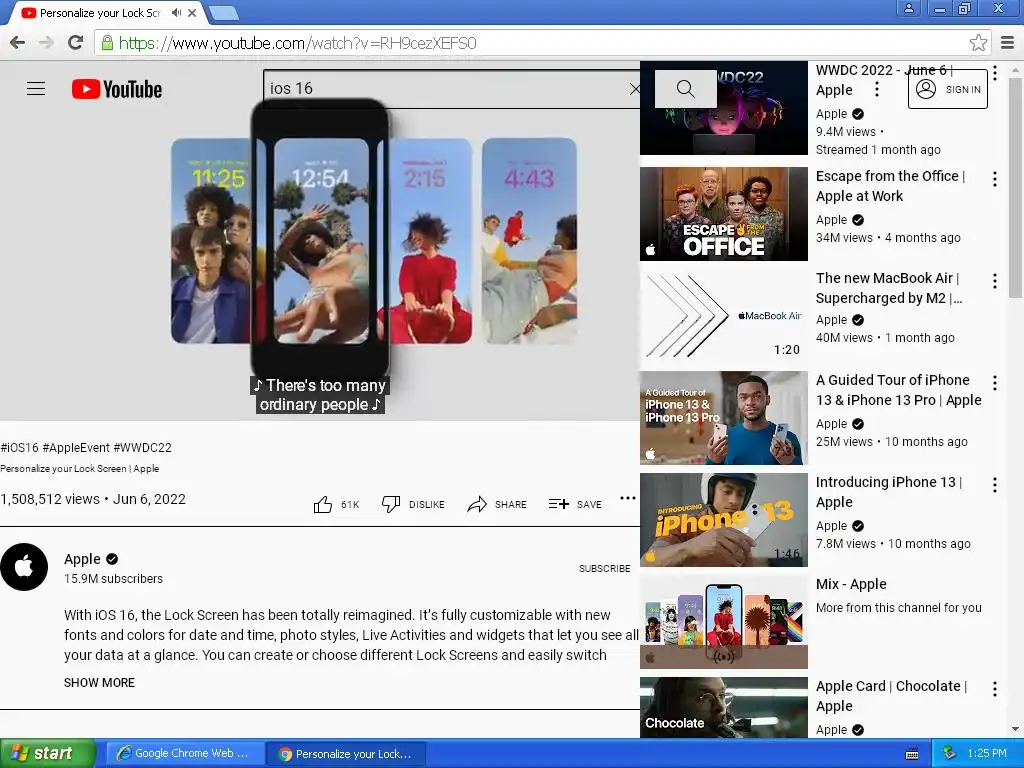Viewport: 1024px width, 768px height.
Task: Click the taskbar clock showing 1:25 PM
Action: coord(987,753)
